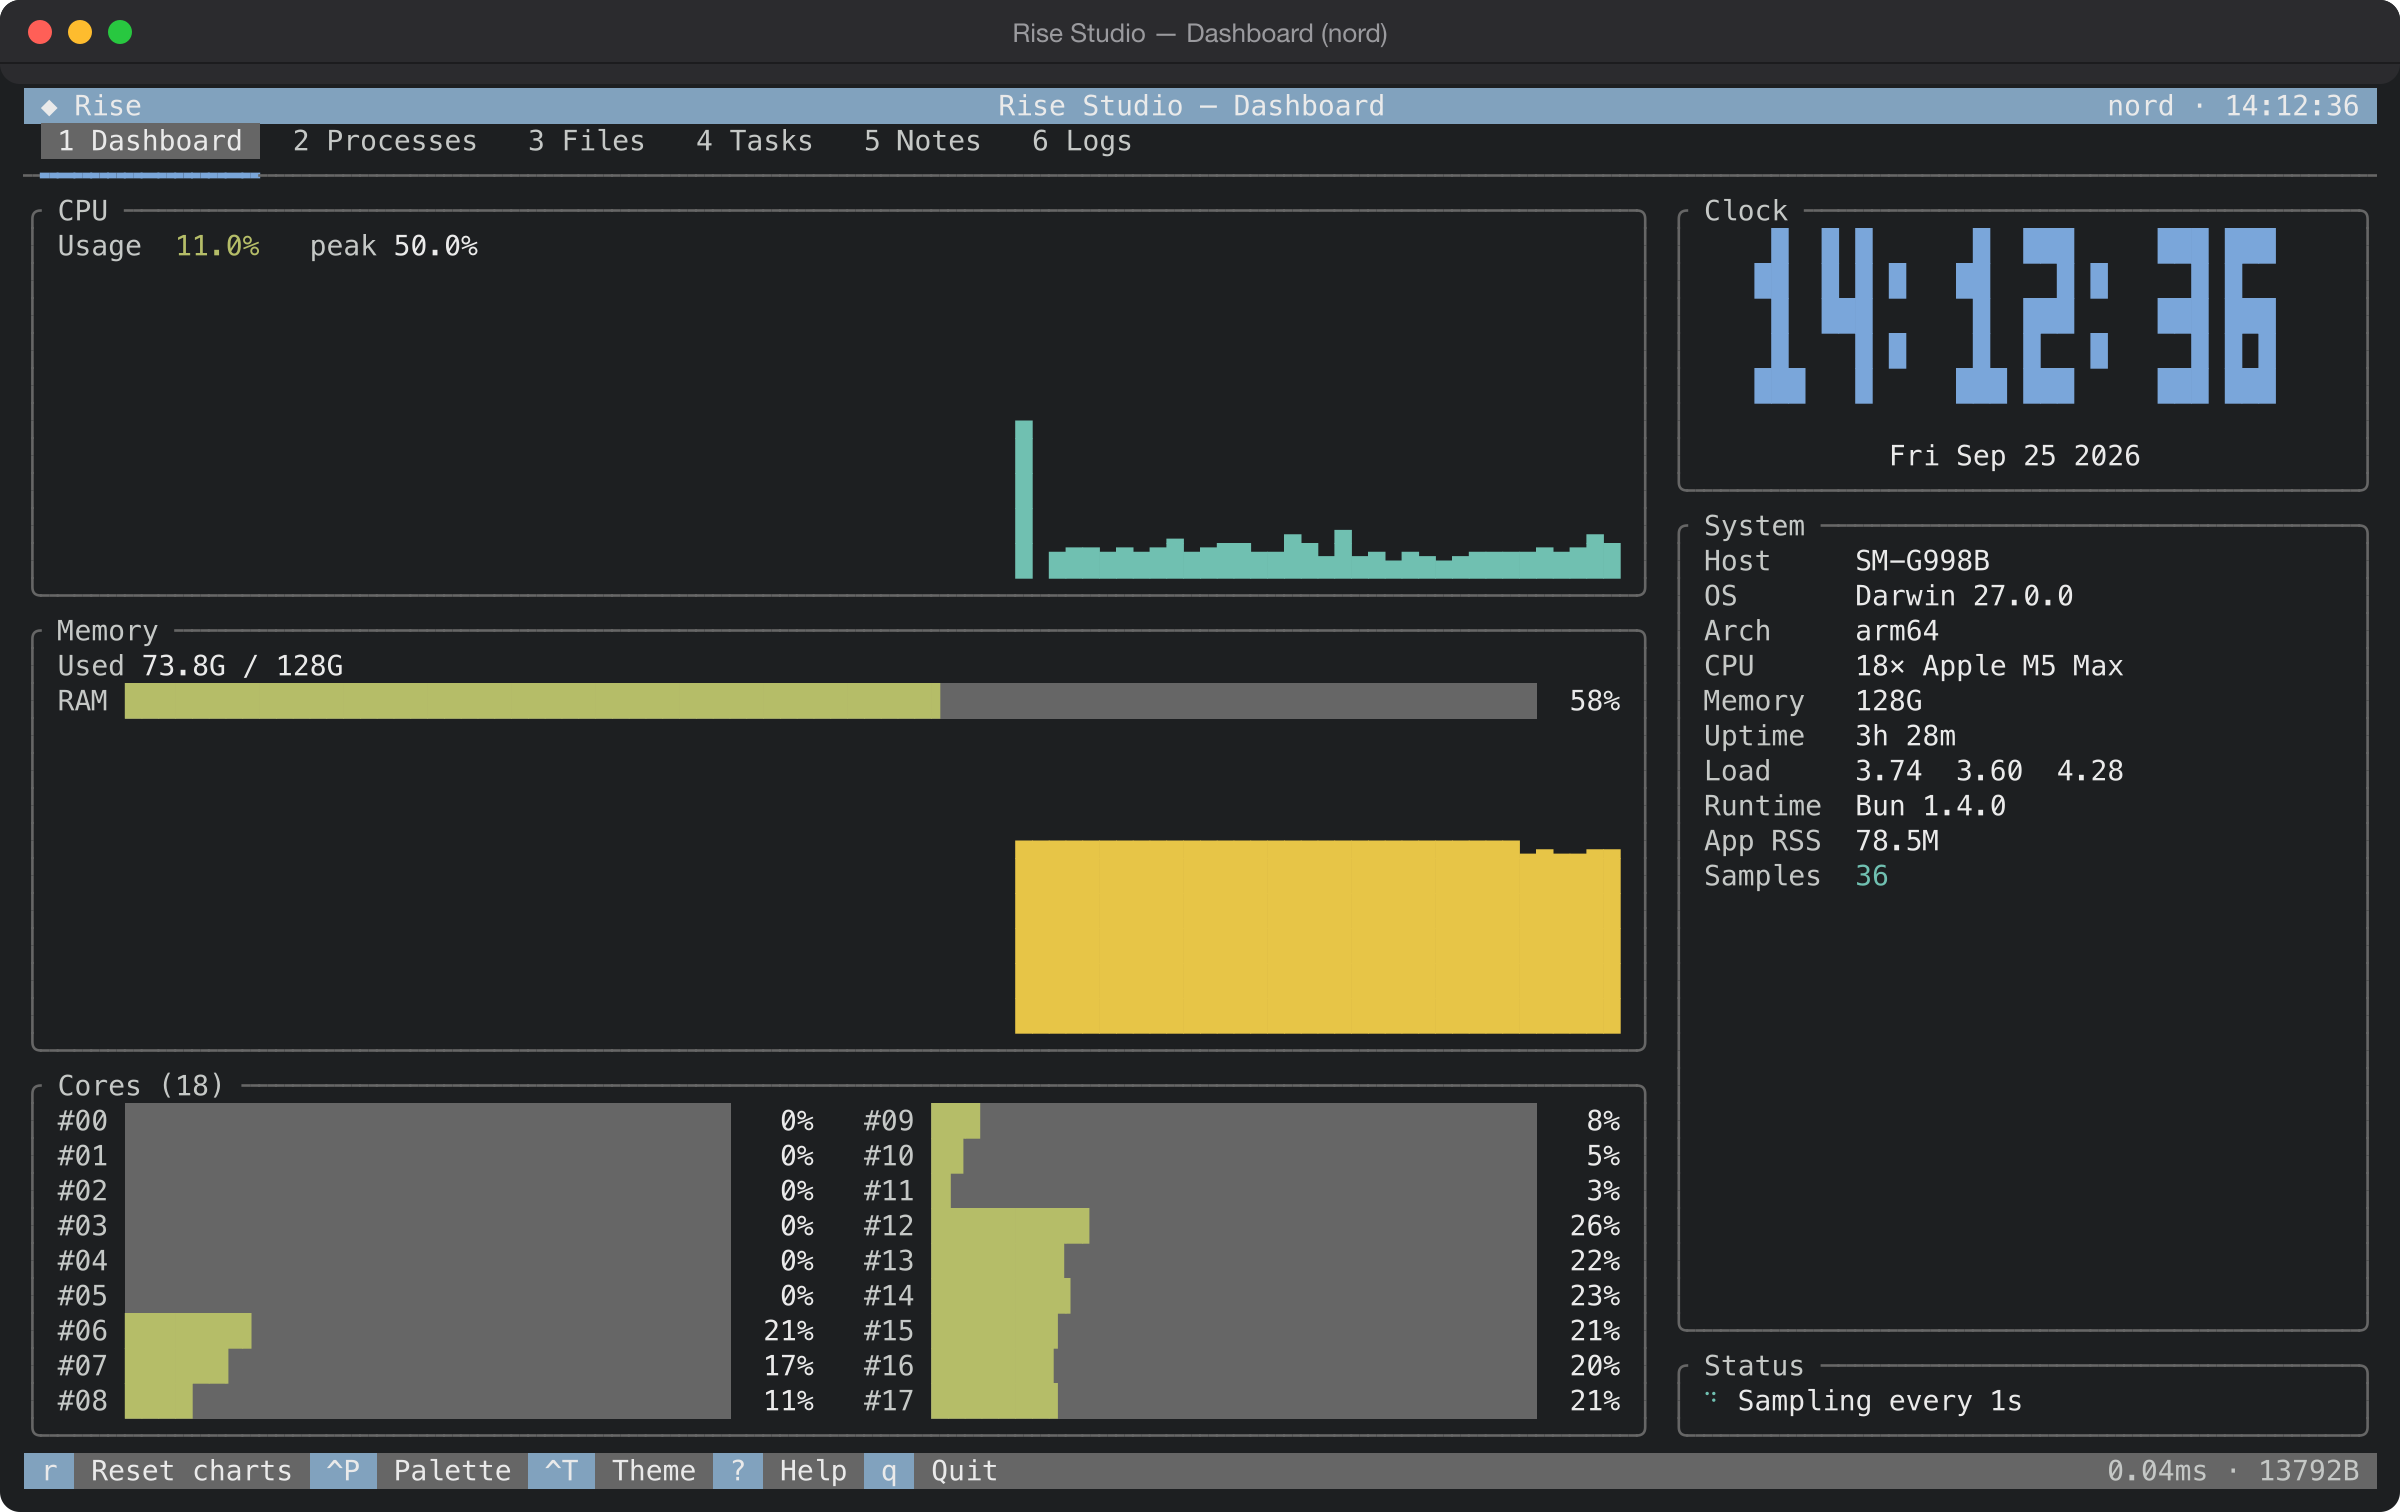Image resolution: width=2400 pixels, height=1512 pixels.
Task: Click core #12 usage bar
Action: click(x=1234, y=1226)
